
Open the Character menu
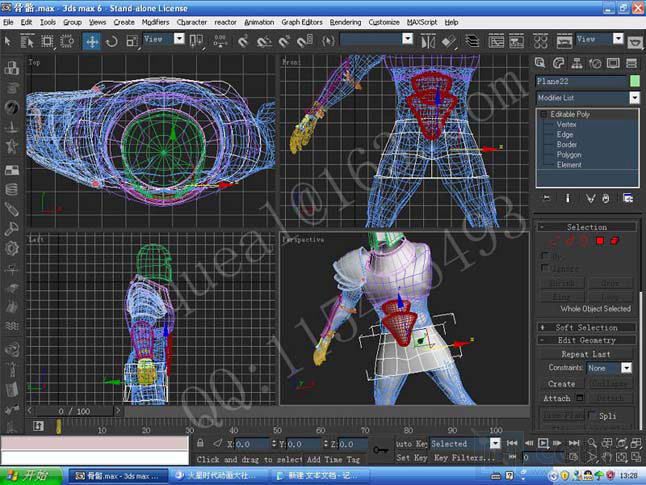tap(192, 22)
